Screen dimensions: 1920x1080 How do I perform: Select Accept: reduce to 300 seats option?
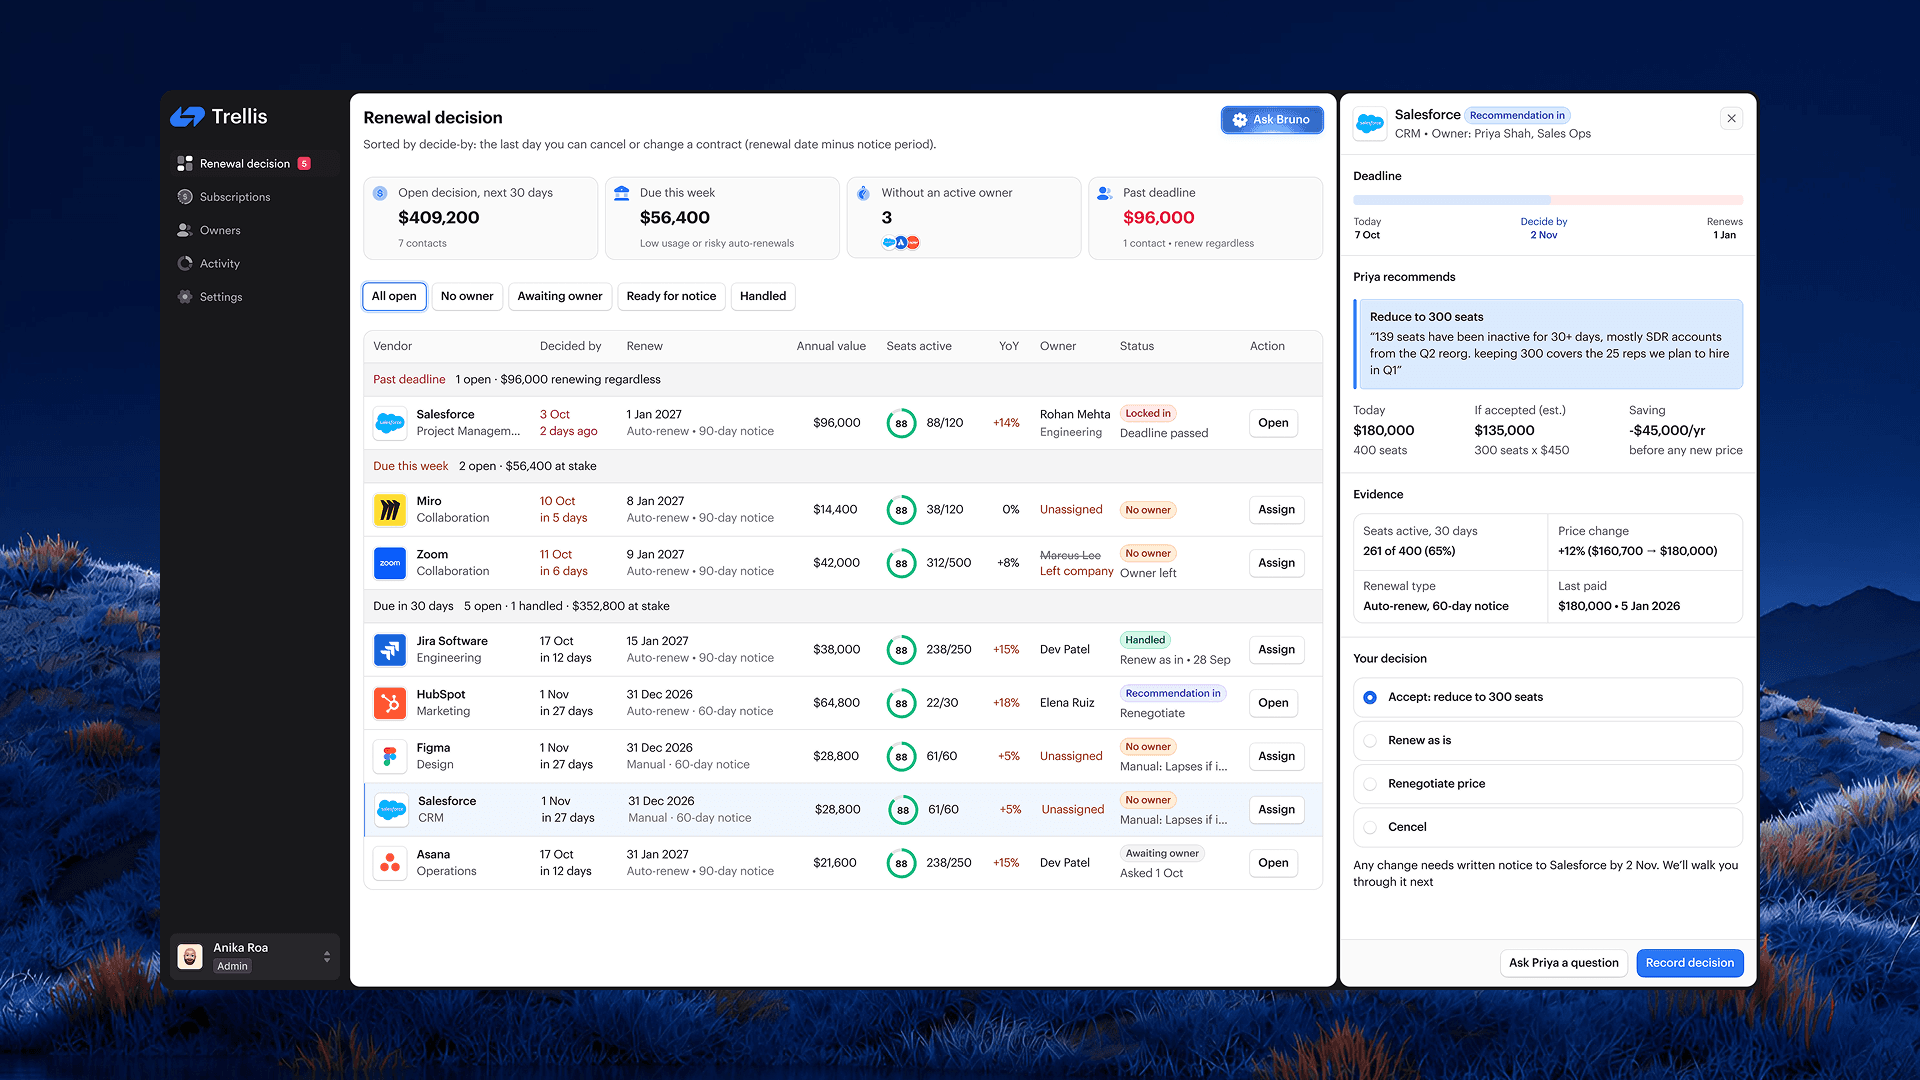click(x=1547, y=697)
